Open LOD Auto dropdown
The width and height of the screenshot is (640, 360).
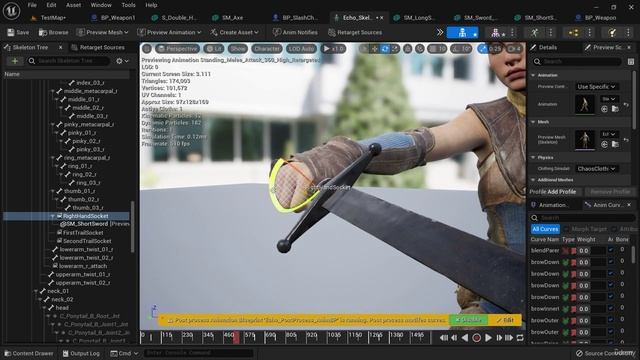tap(301, 49)
